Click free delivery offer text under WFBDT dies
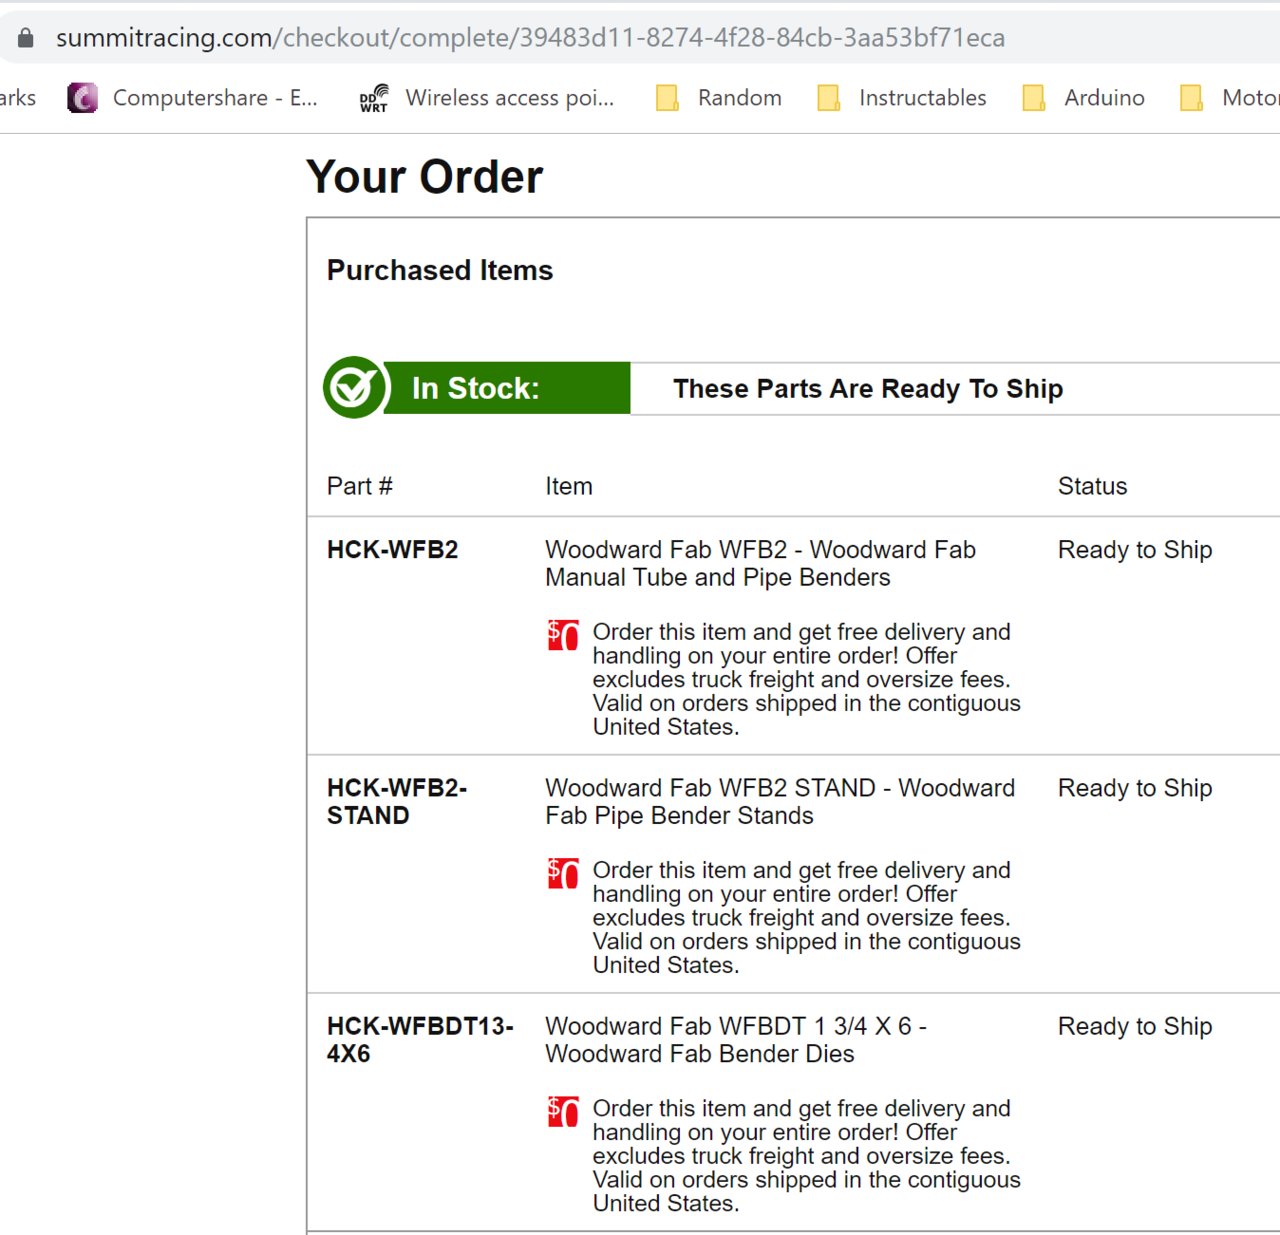 pos(806,1156)
